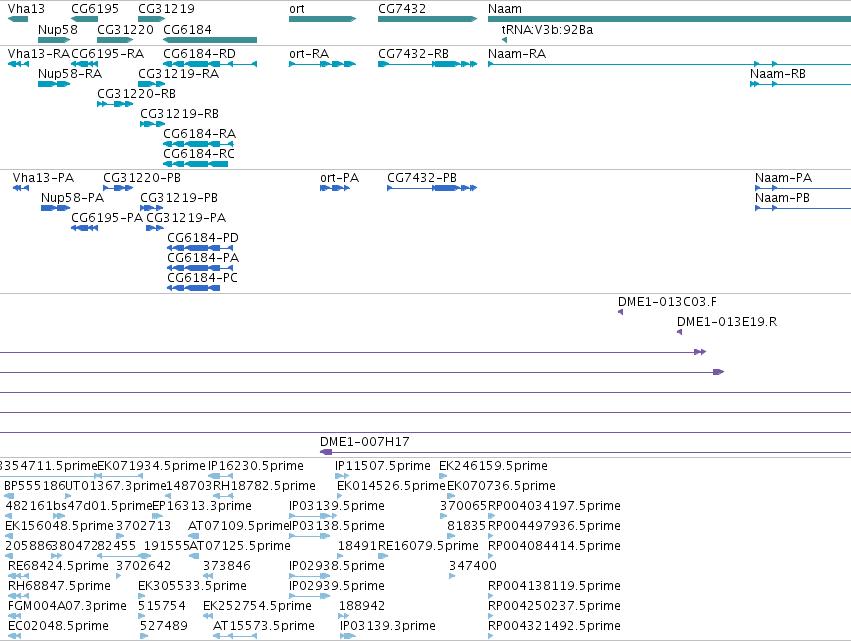This screenshot has width=851, height=641.
Task: Open transcript CG6195-RA
Action: coord(107,54)
